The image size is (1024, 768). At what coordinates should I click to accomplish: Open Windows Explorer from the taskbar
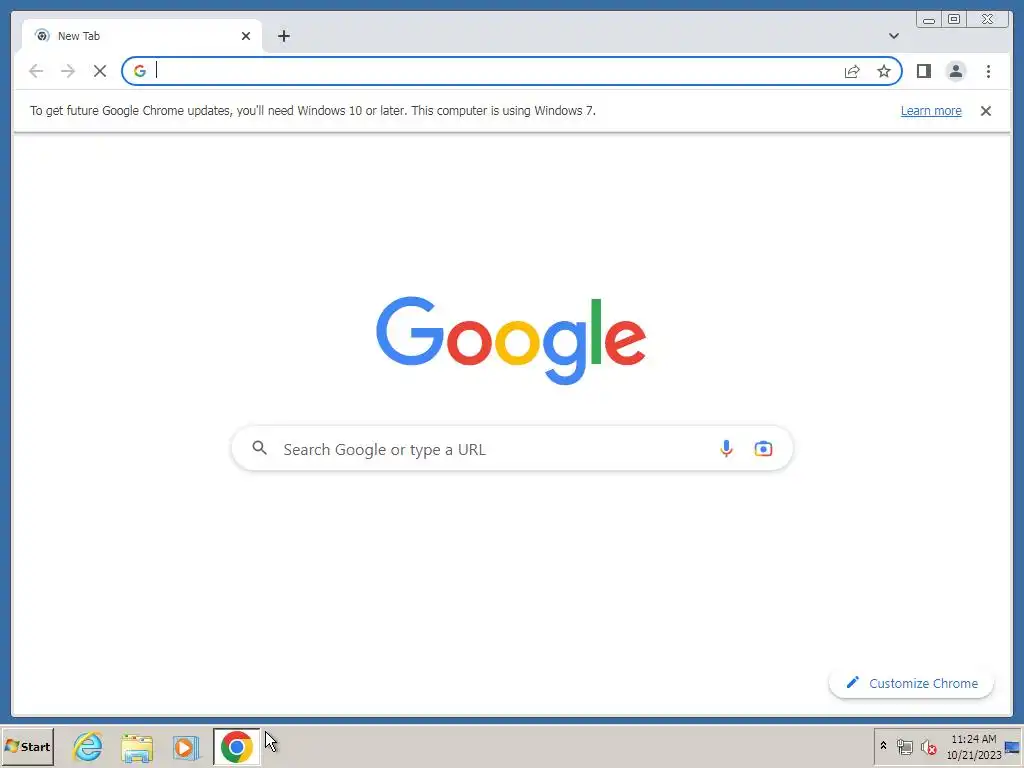(x=136, y=747)
